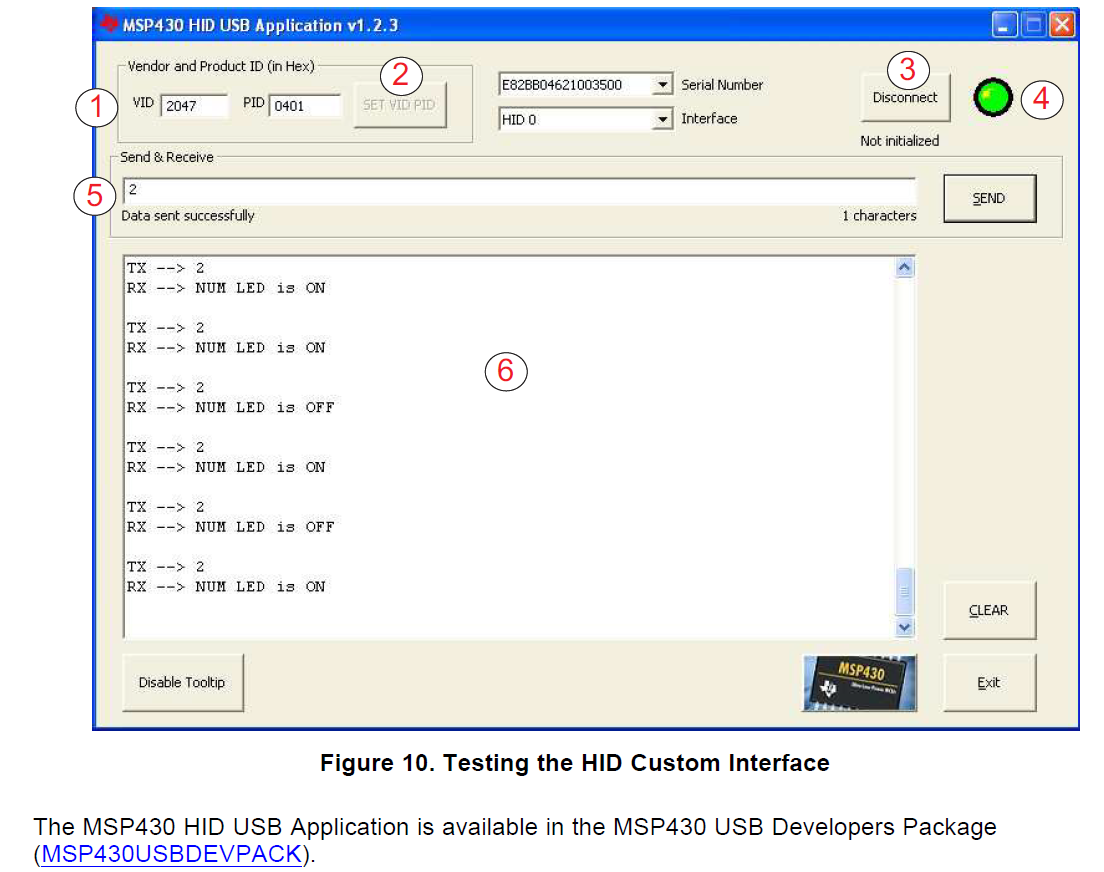Click the VID hex input field
The image size is (1104, 872).
(x=194, y=106)
